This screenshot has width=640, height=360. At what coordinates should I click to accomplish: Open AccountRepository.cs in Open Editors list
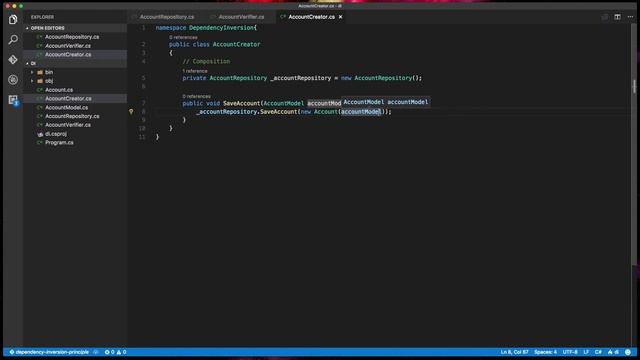(72, 37)
